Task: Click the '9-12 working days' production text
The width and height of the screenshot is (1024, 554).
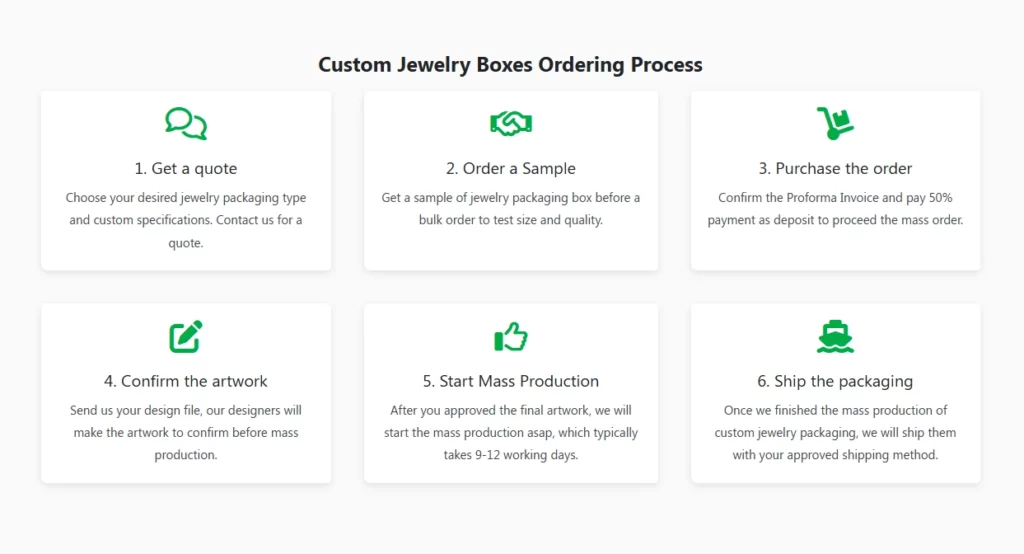Action: (511, 455)
